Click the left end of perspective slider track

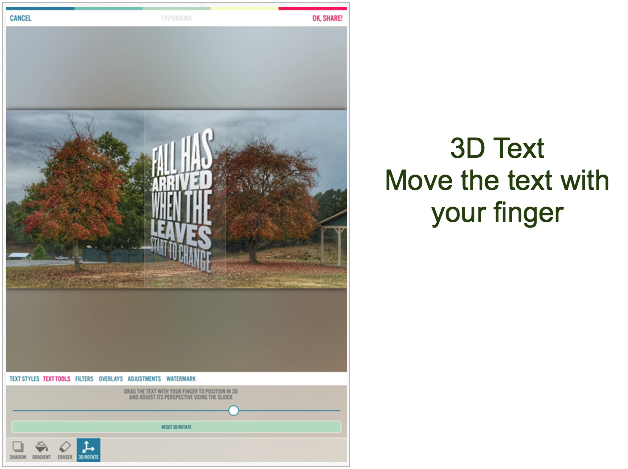(15, 410)
